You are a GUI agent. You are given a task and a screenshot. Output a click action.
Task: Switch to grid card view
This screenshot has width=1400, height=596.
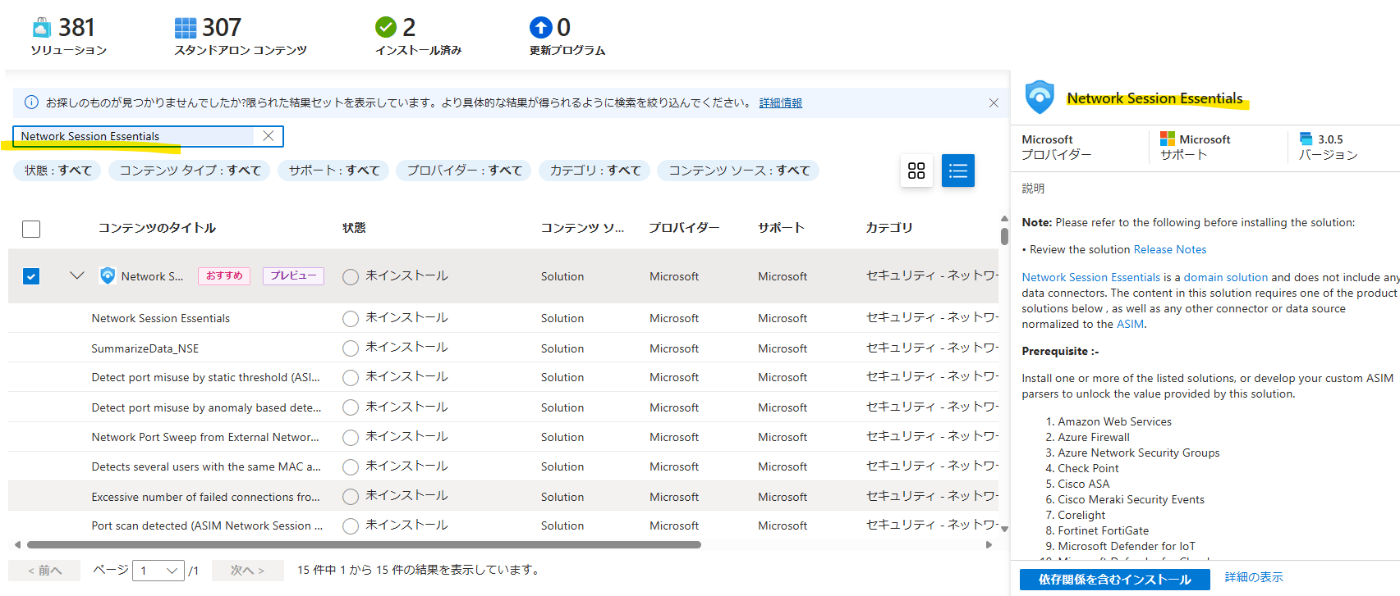916,170
